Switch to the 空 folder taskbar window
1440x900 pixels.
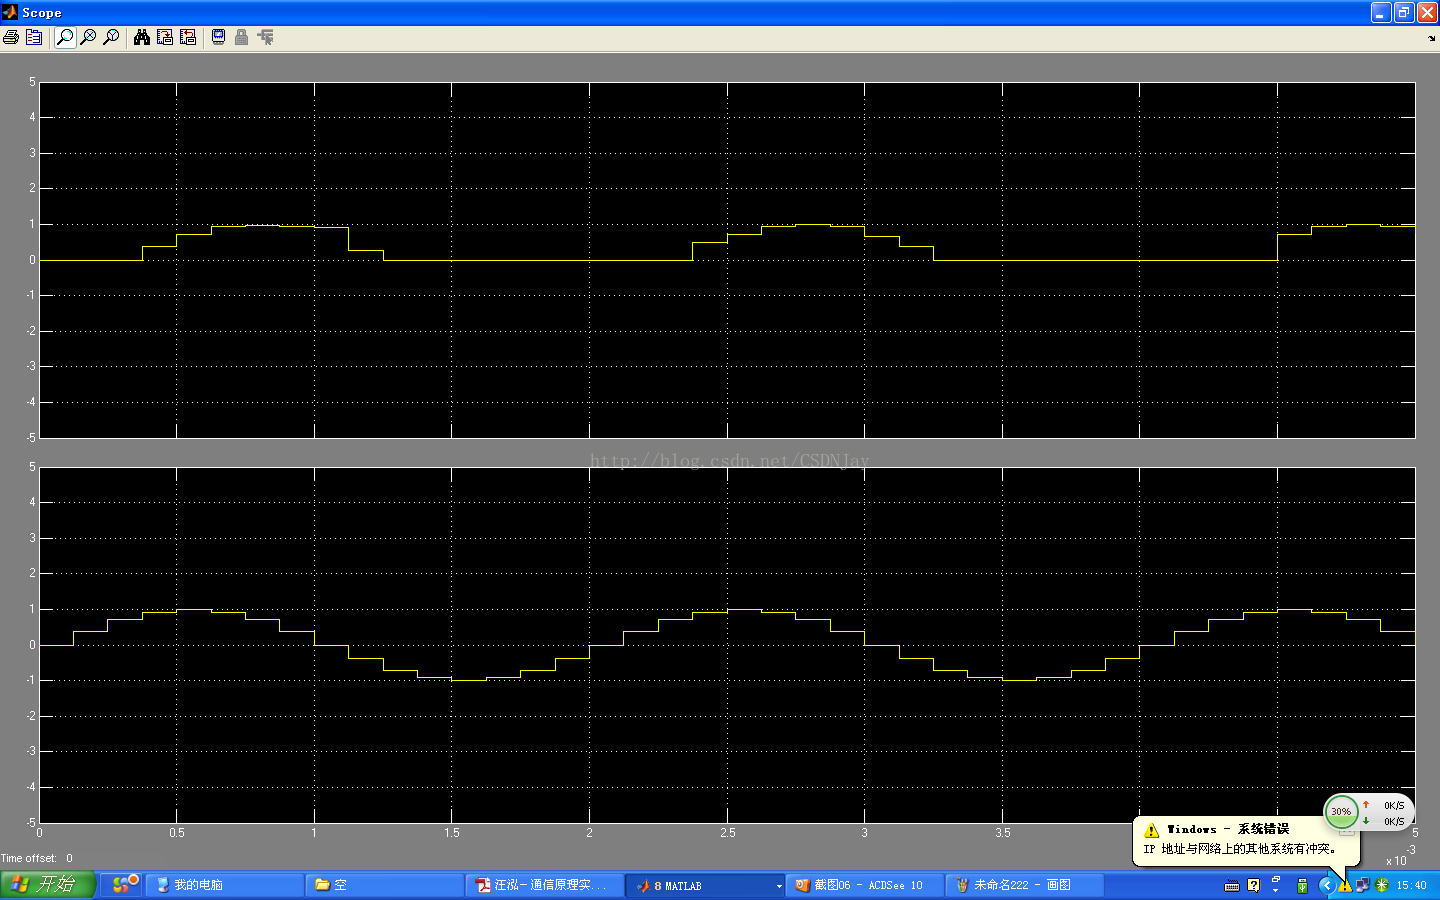[385, 885]
